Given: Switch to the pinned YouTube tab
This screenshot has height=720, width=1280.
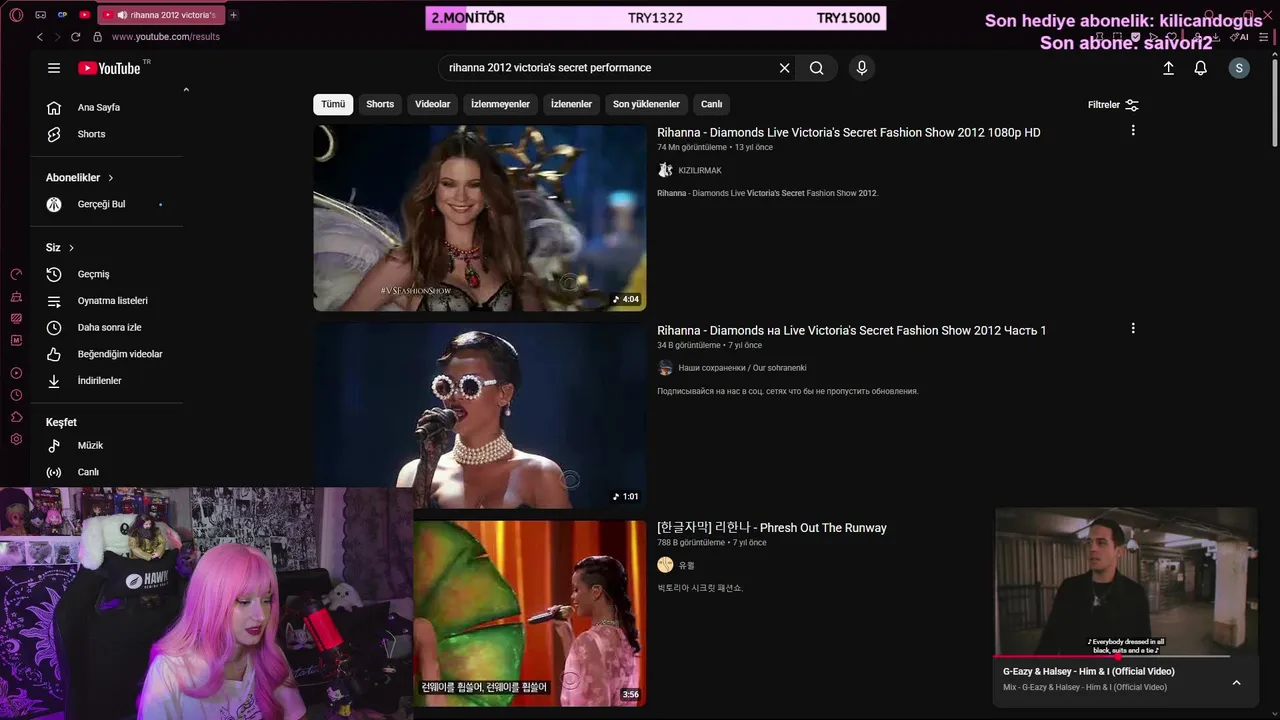Looking at the screenshot, I should click(x=84, y=15).
